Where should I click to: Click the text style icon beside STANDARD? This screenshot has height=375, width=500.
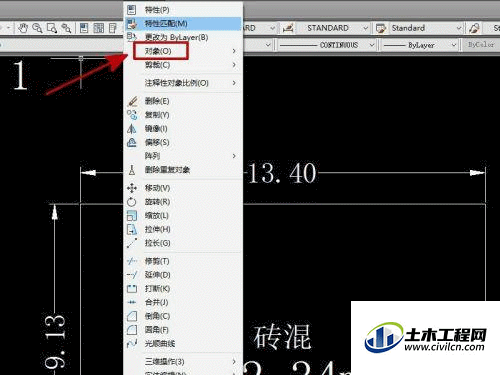tap(288, 28)
